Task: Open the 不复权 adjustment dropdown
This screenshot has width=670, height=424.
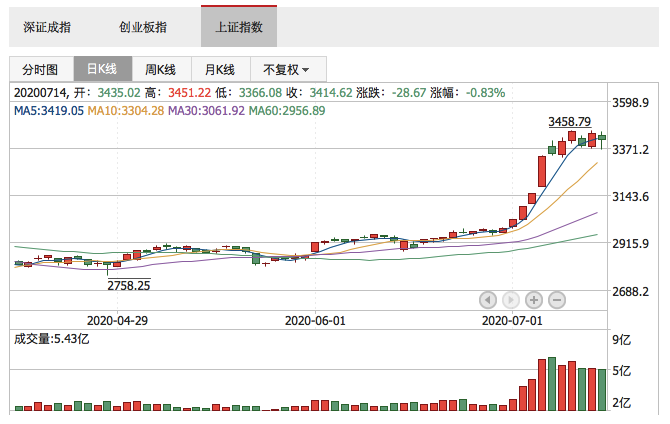Action: pos(288,69)
